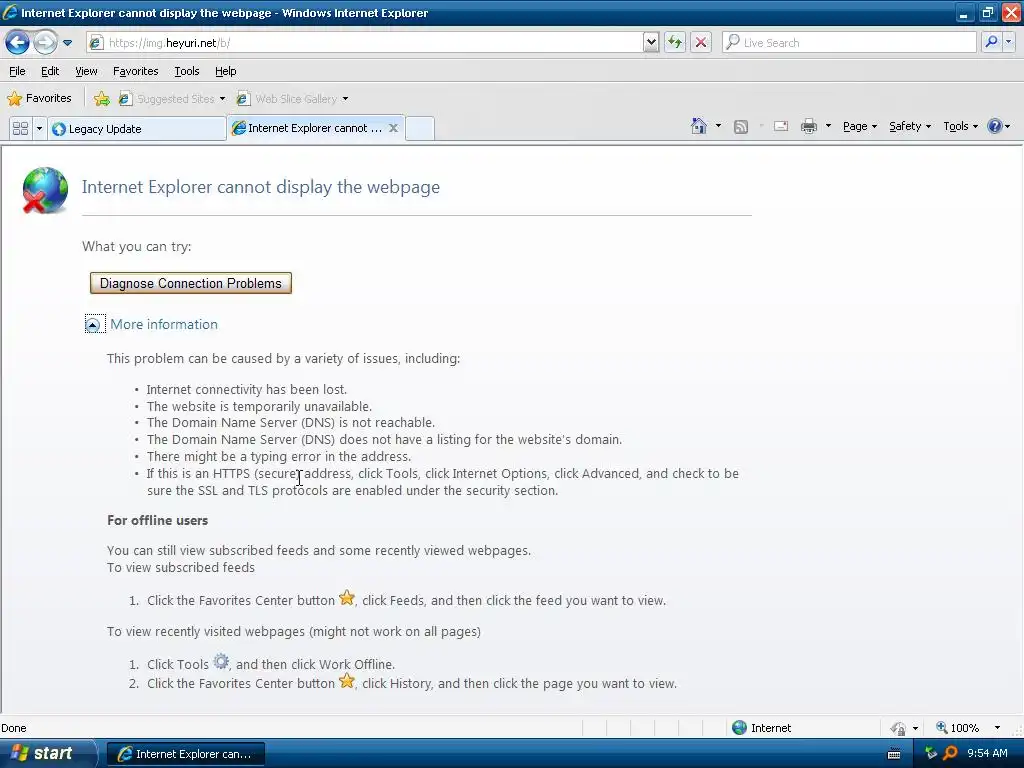Expand Web Slice Gallery dropdown arrow
1024x768 pixels.
[345, 99]
